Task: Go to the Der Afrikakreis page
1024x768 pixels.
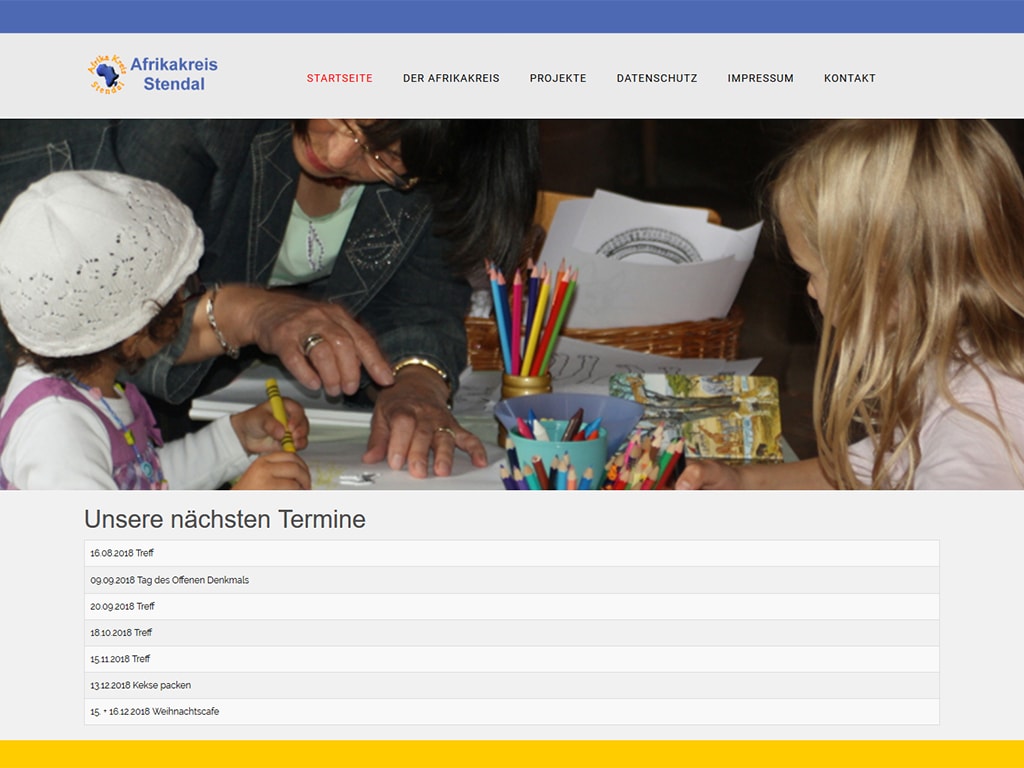Action: pos(451,78)
